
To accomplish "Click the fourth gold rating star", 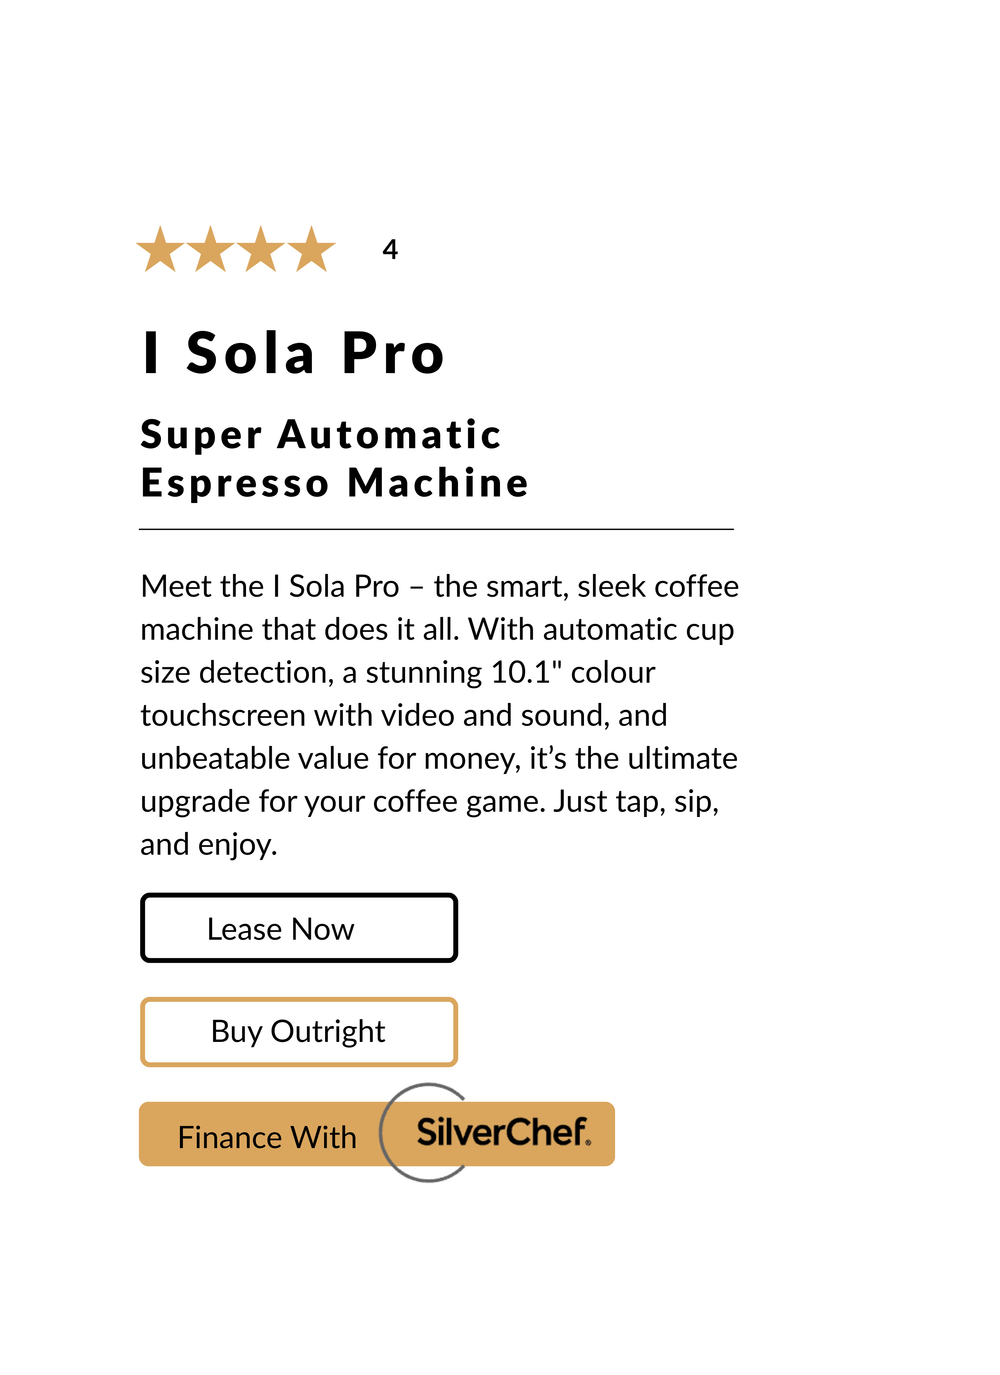I will pyautogui.click(x=312, y=250).
